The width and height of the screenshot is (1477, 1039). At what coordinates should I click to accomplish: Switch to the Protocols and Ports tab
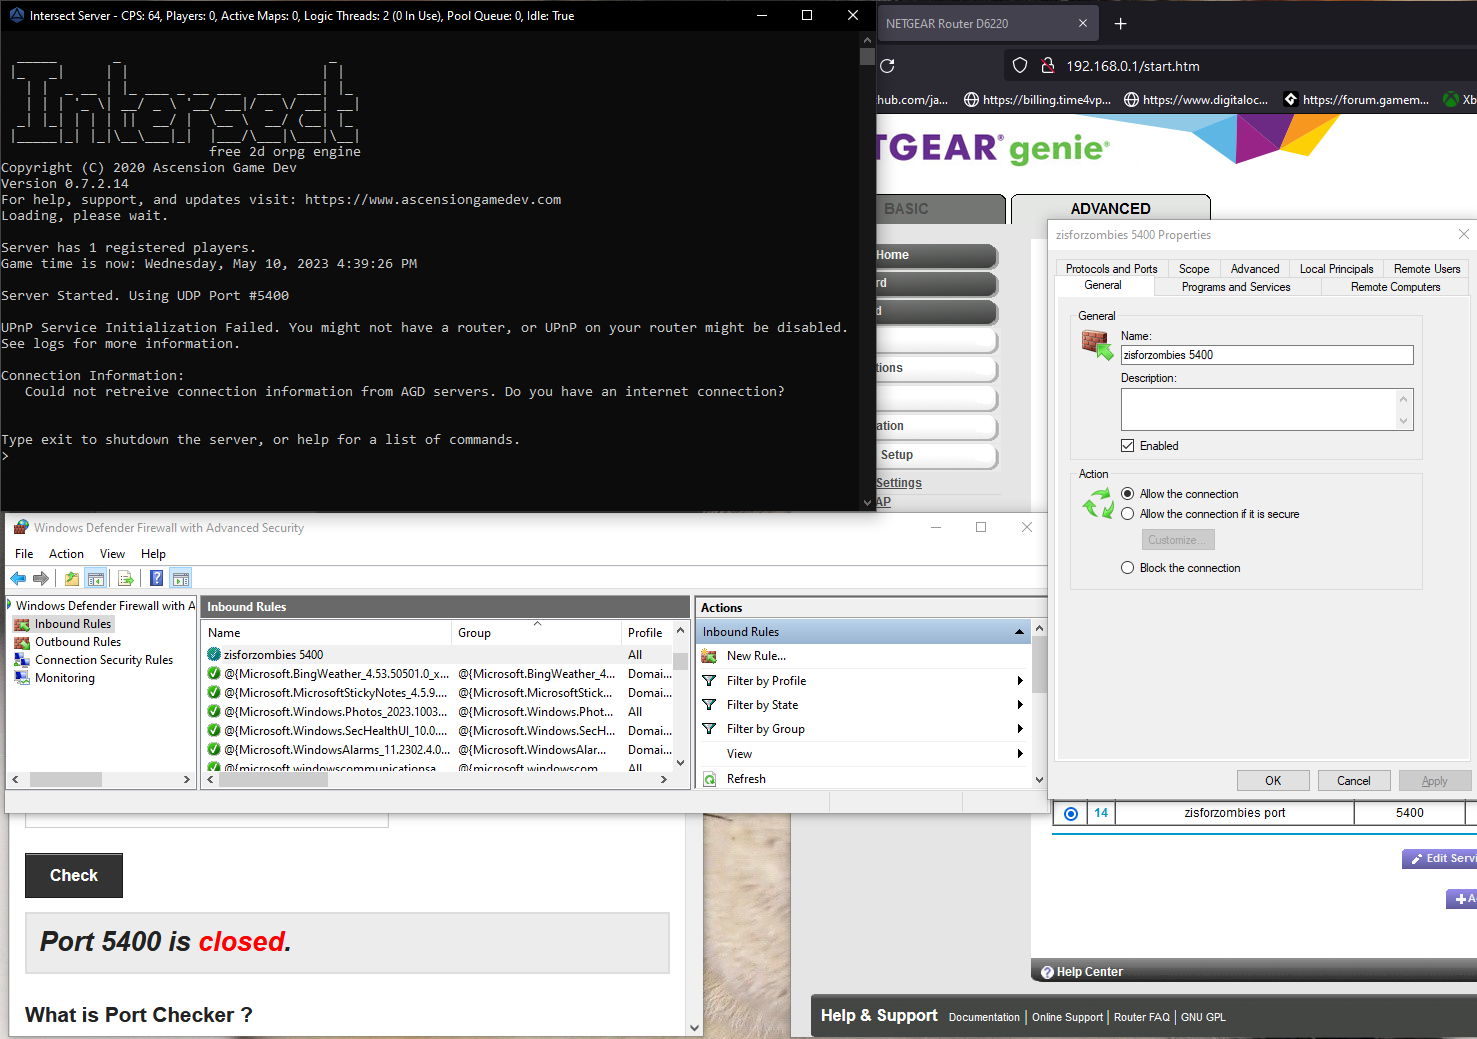[1111, 268]
